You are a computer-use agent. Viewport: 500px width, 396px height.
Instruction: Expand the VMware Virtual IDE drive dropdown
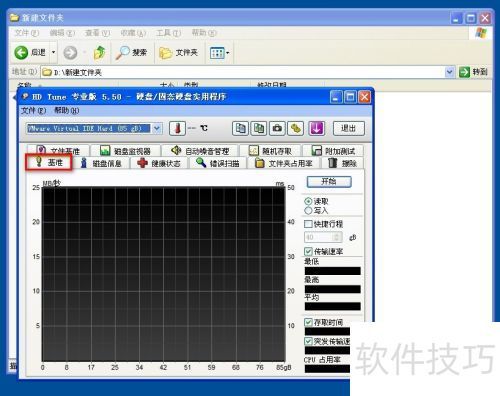tap(157, 128)
